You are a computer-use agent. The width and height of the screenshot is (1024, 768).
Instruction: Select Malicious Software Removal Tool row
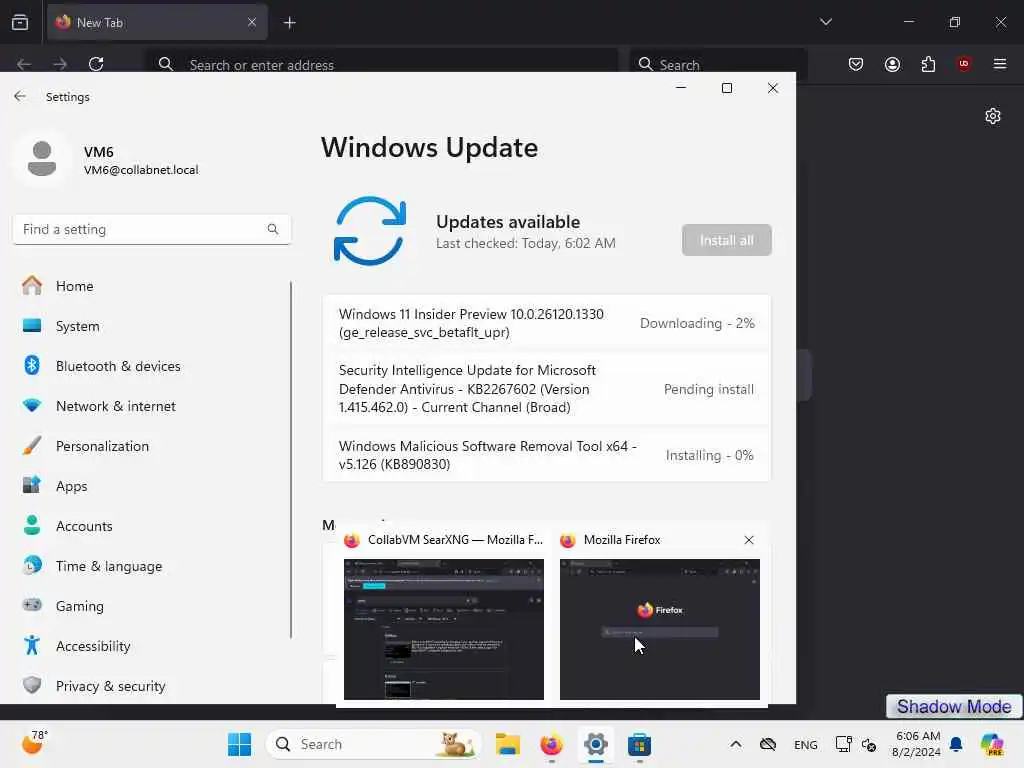[x=547, y=455]
